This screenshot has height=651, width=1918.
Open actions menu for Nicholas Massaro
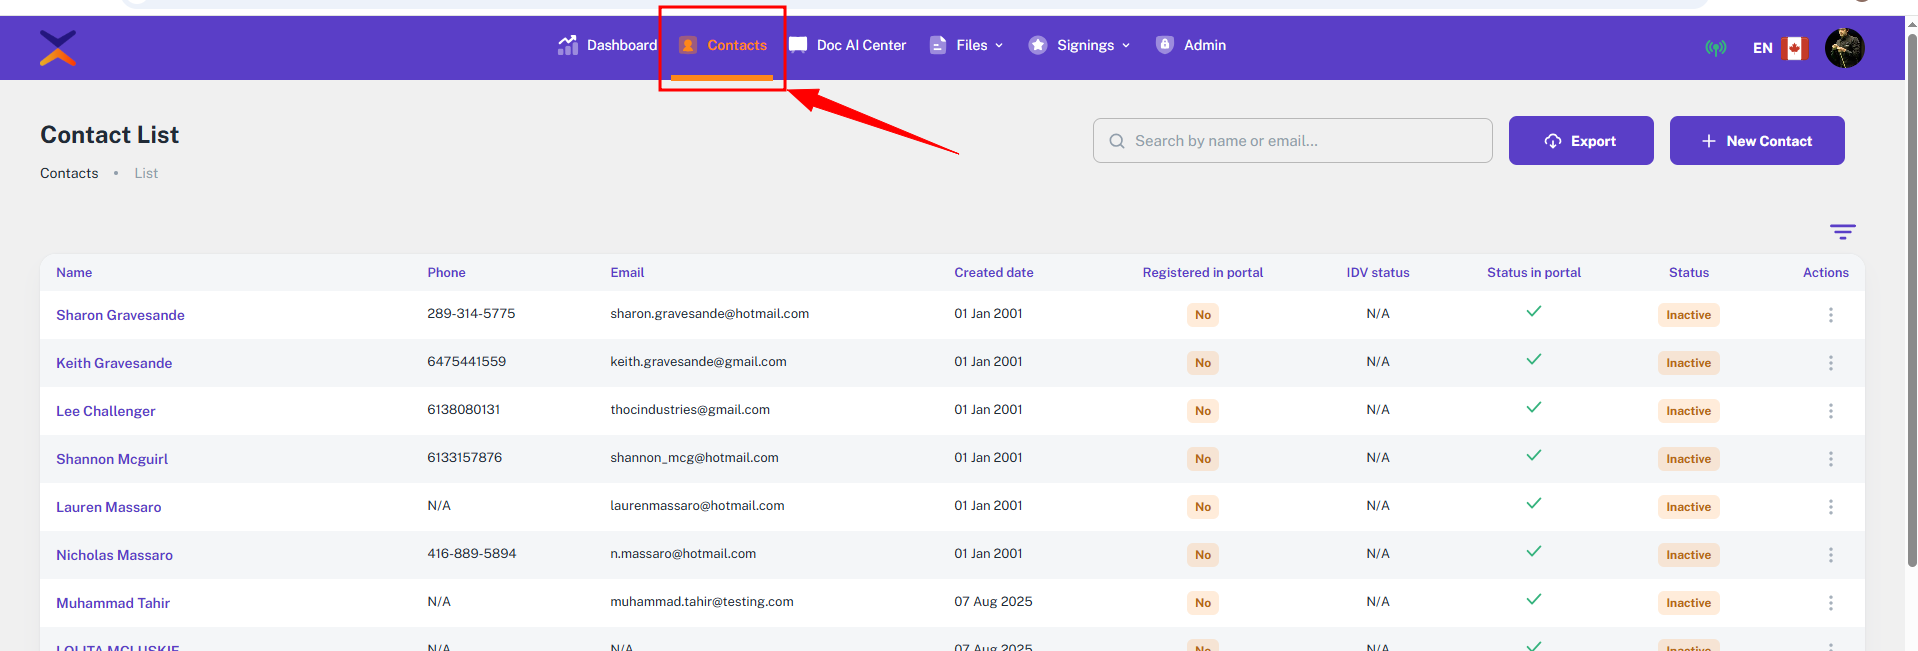[1830, 555]
